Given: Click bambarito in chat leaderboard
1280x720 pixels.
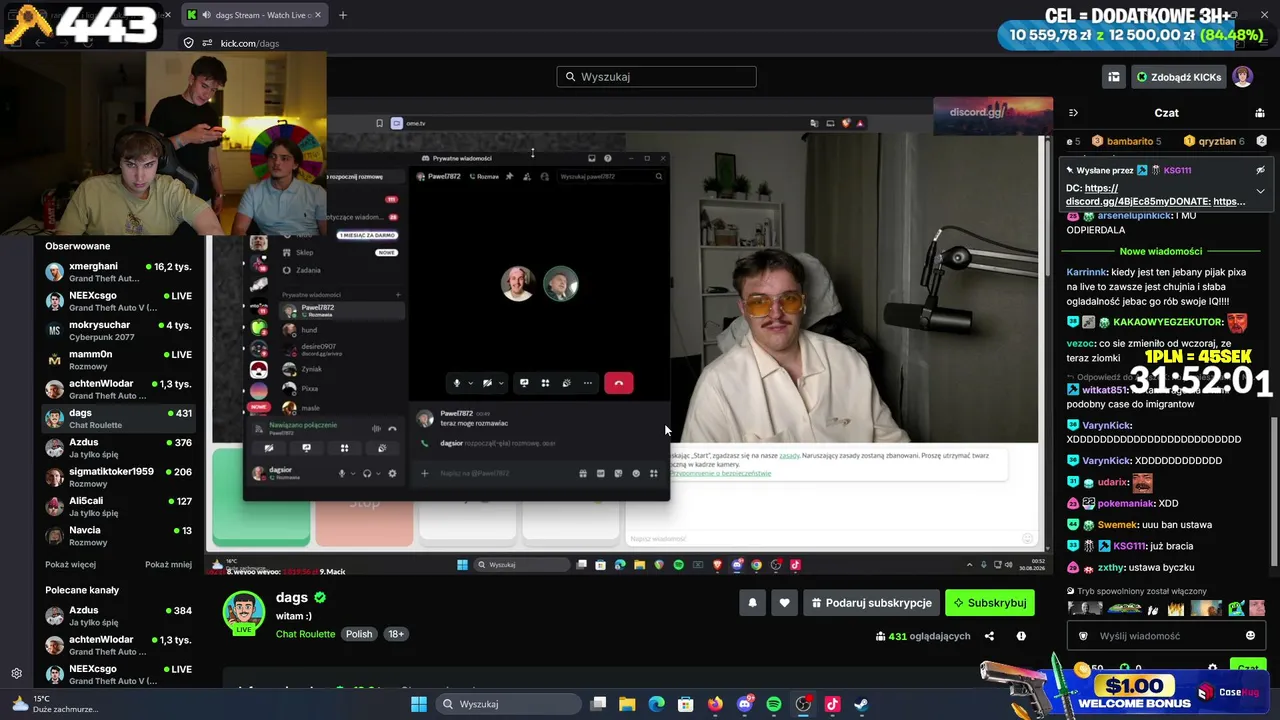Looking at the screenshot, I should [1129, 141].
